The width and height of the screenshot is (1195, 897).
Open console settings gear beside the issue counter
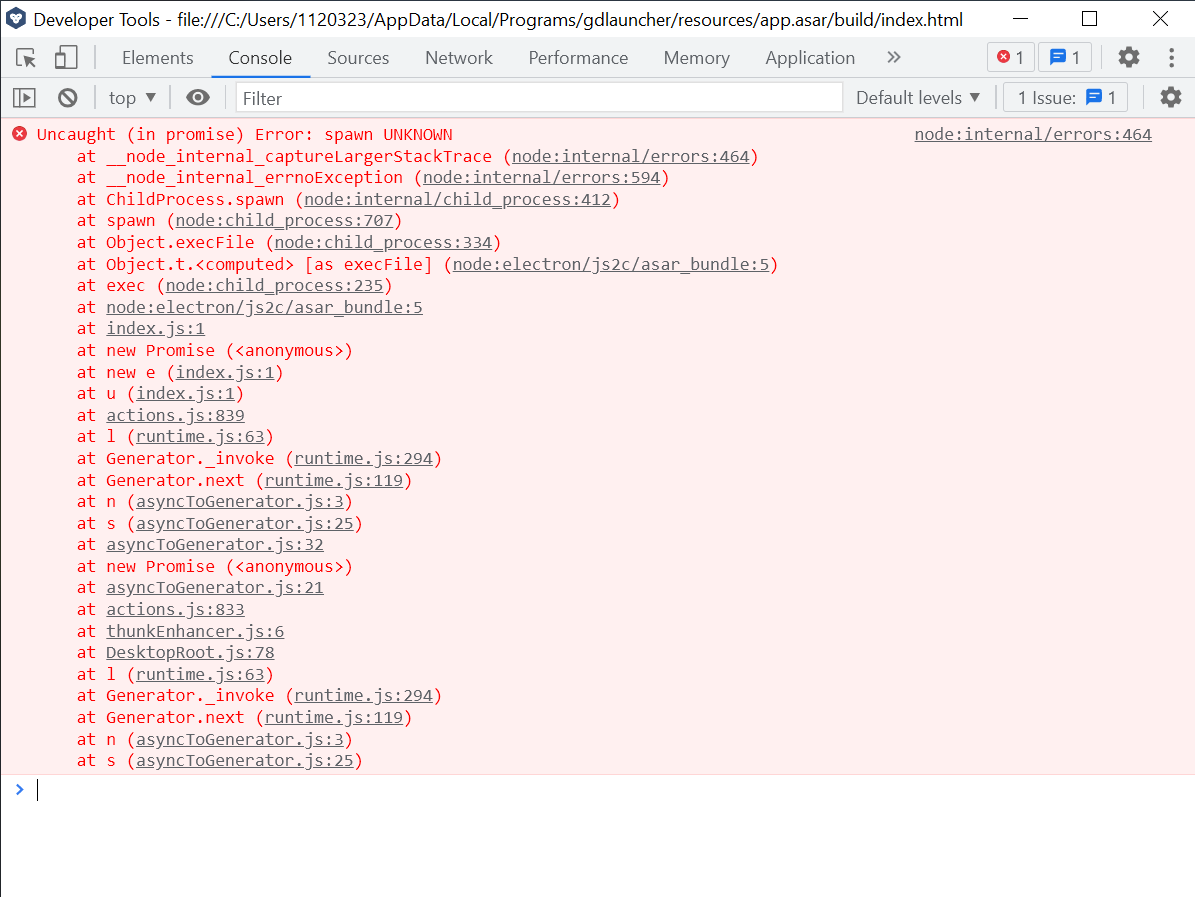click(1171, 98)
